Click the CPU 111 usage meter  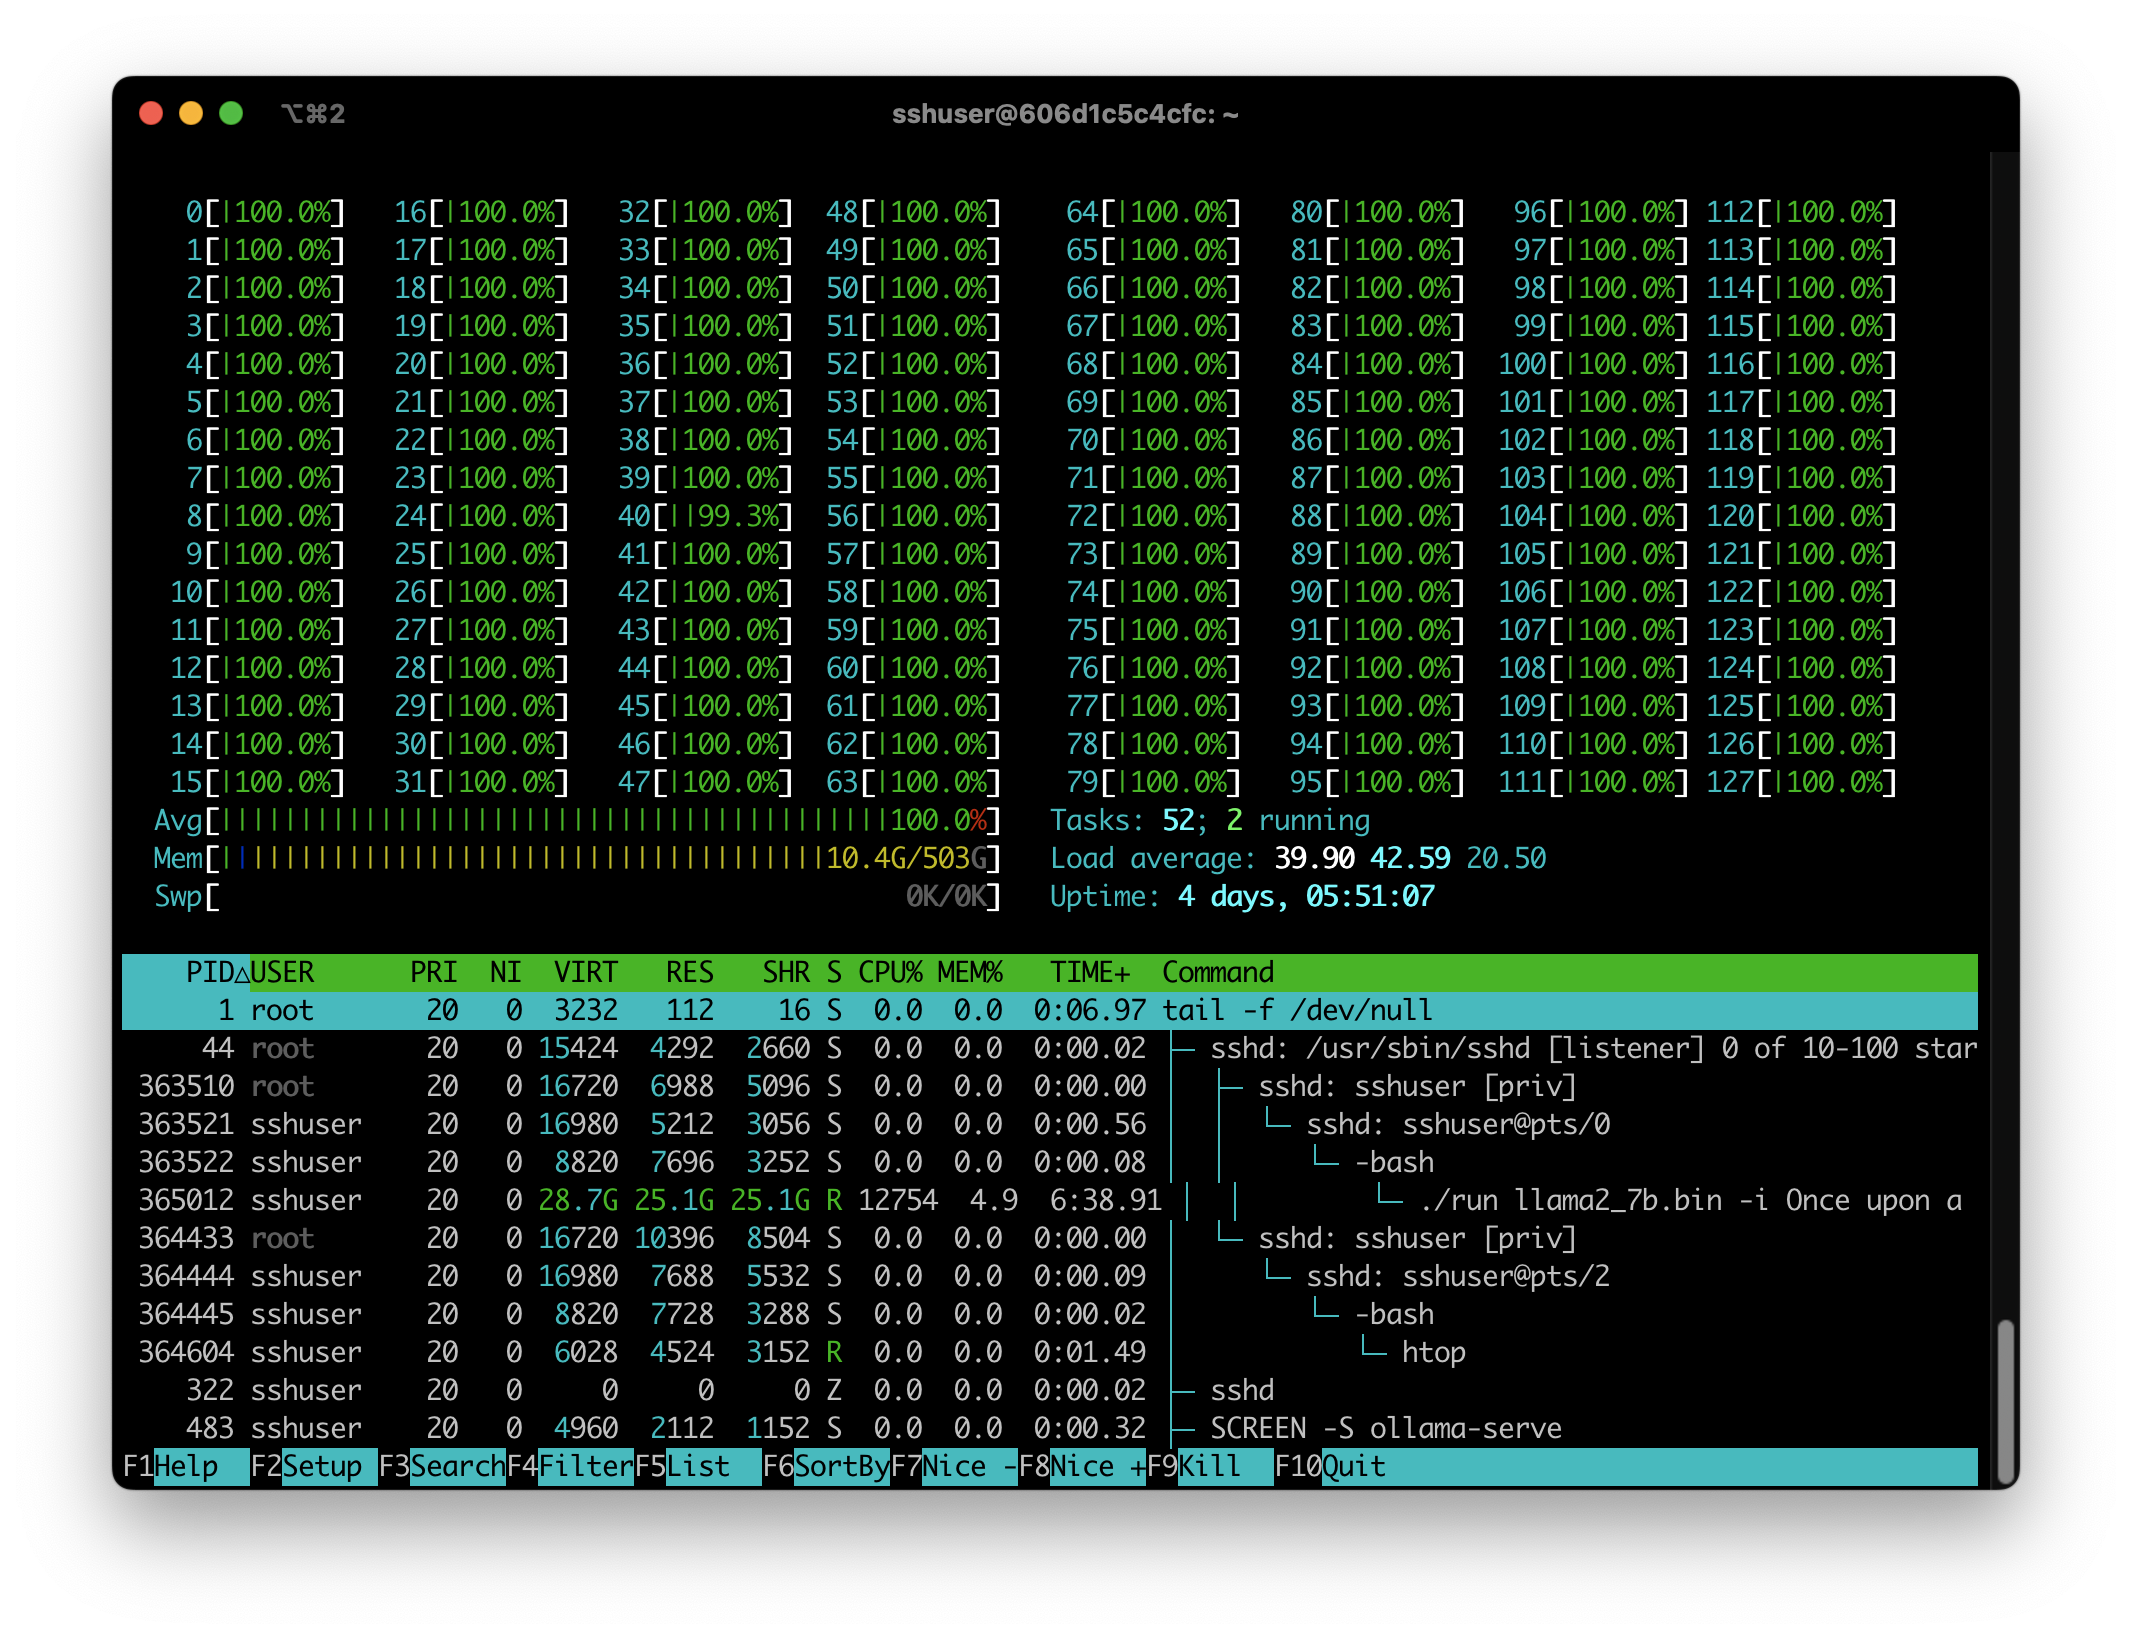click(x=1593, y=782)
